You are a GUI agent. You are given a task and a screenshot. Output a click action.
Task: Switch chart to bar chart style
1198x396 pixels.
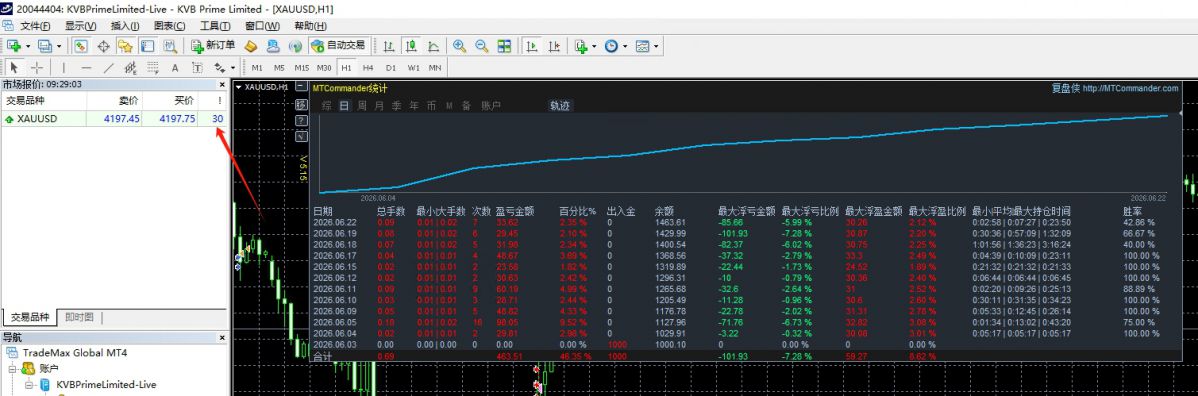tap(389, 46)
